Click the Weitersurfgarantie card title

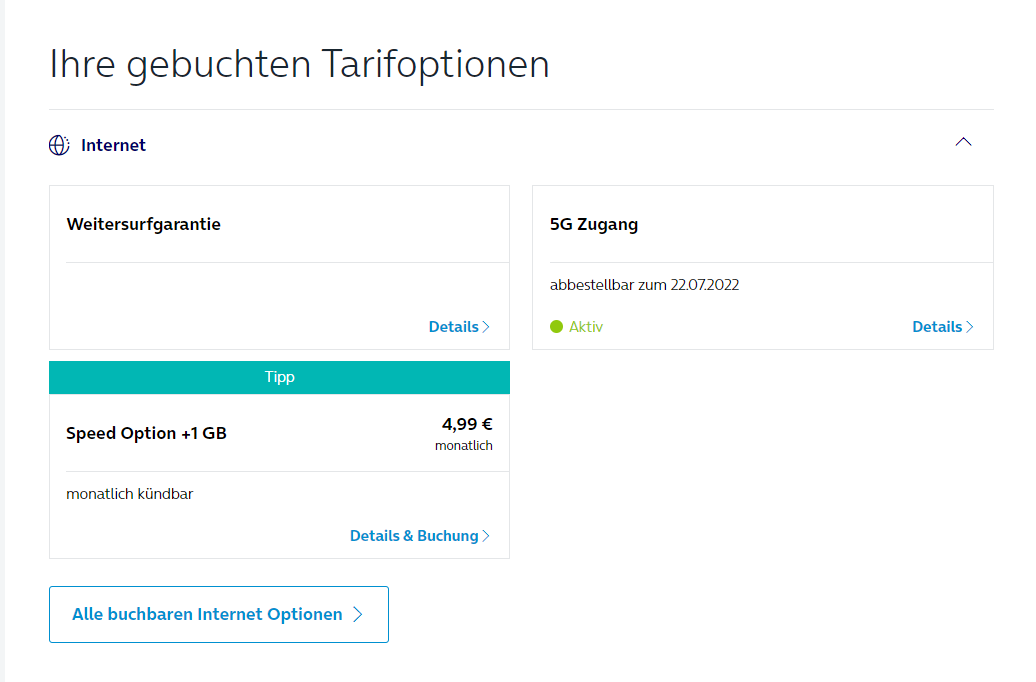click(143, 224)
